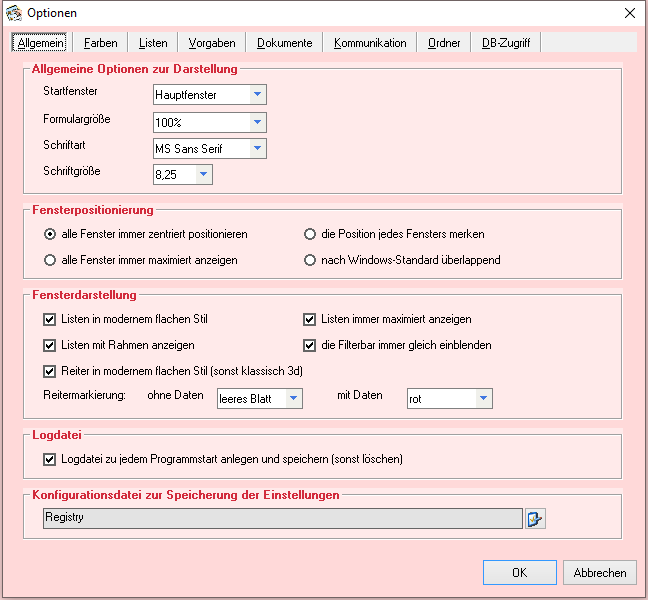Expand the Schriftgröße size dropdown

(x=203, y=174)
